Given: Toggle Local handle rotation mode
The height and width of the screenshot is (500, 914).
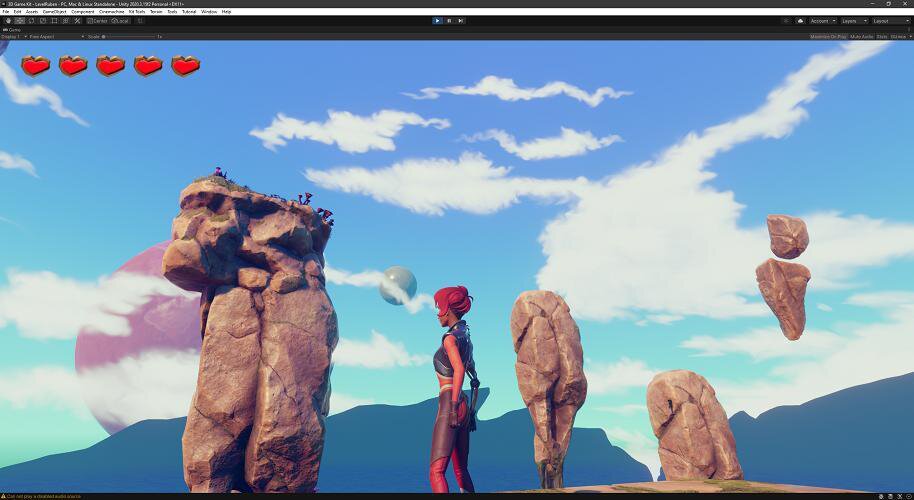Looking at the screenshot, I should (x=119, y=20).
